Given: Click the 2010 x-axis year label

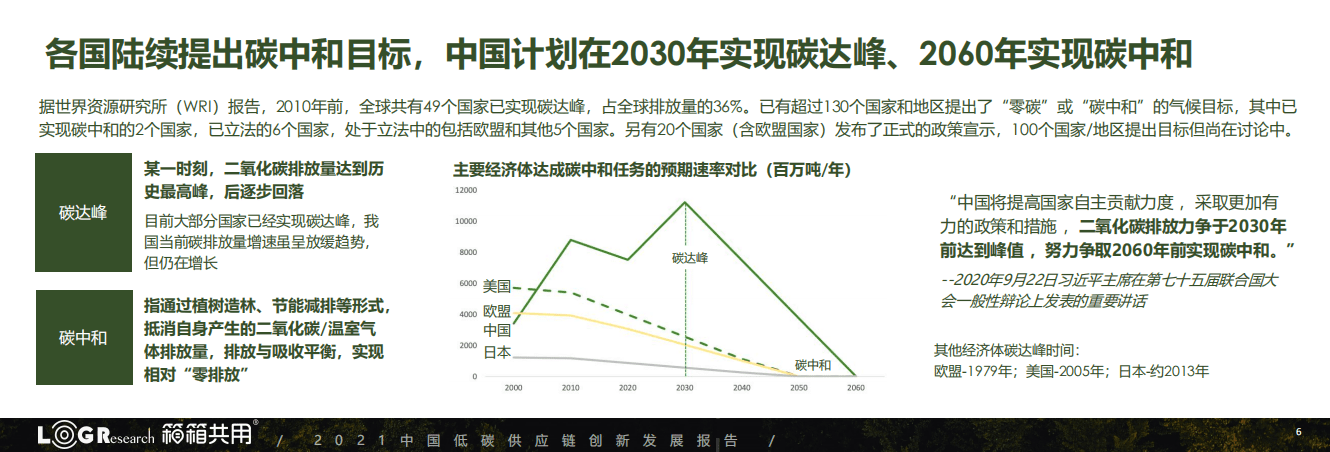Looking at the screenshot, I should [570, 387].
